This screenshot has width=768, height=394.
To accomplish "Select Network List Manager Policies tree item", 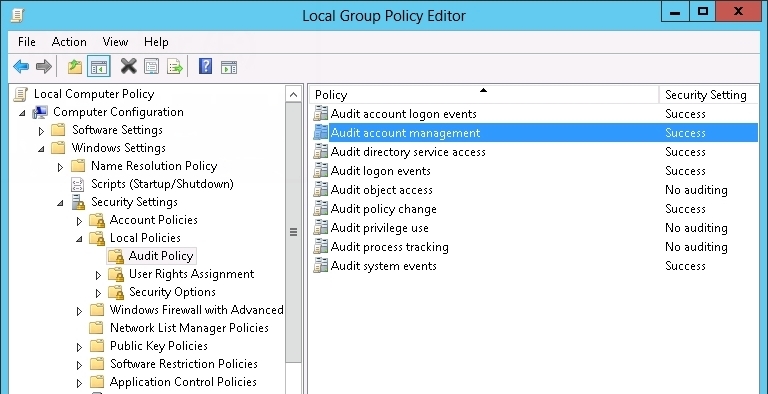I will coord(189,328).
